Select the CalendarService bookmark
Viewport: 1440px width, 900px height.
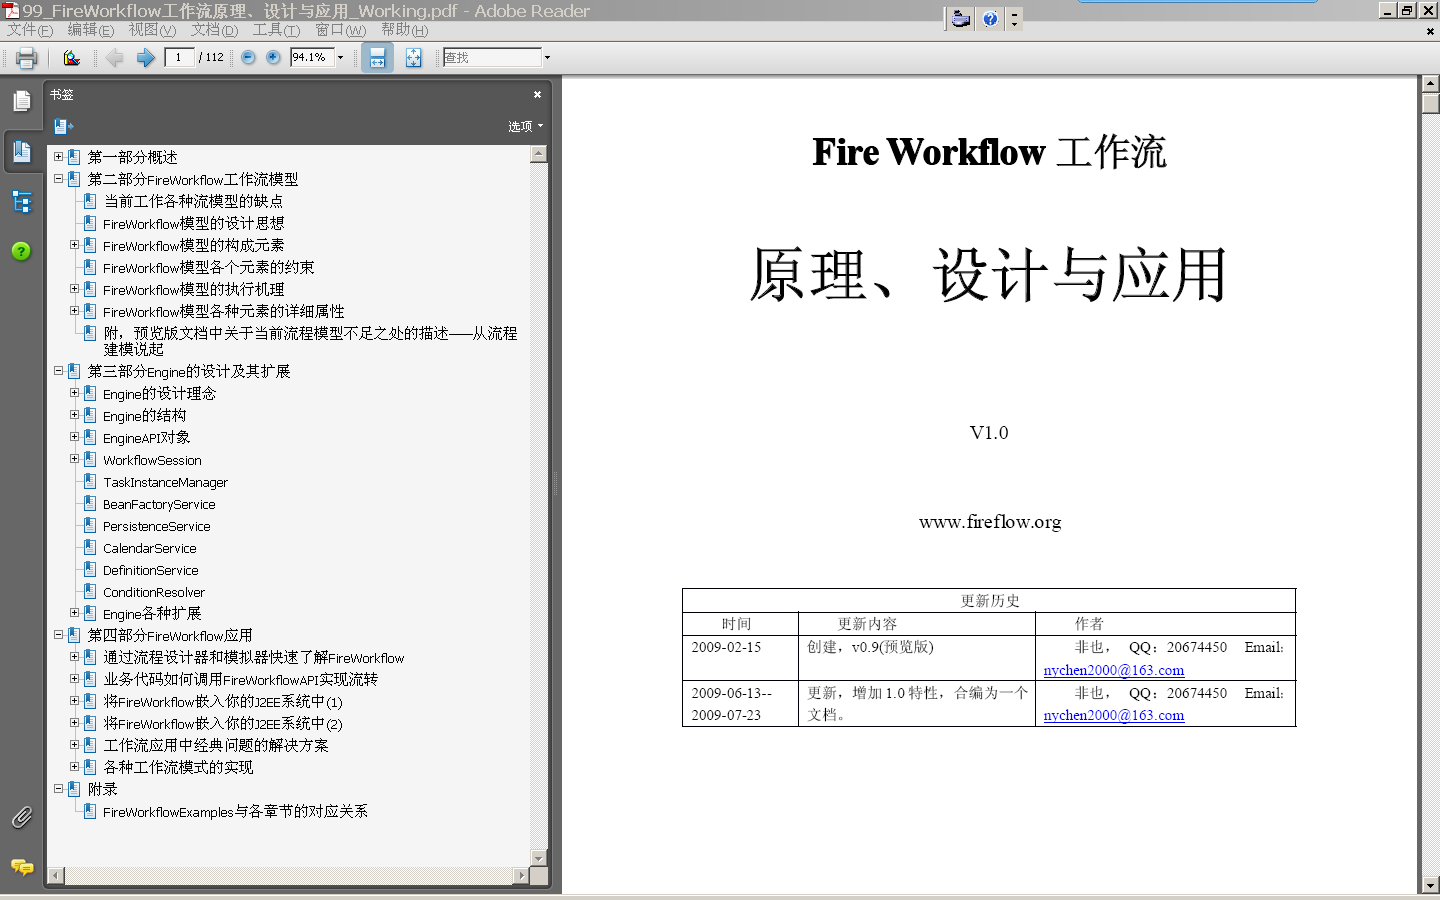point(150,548)
